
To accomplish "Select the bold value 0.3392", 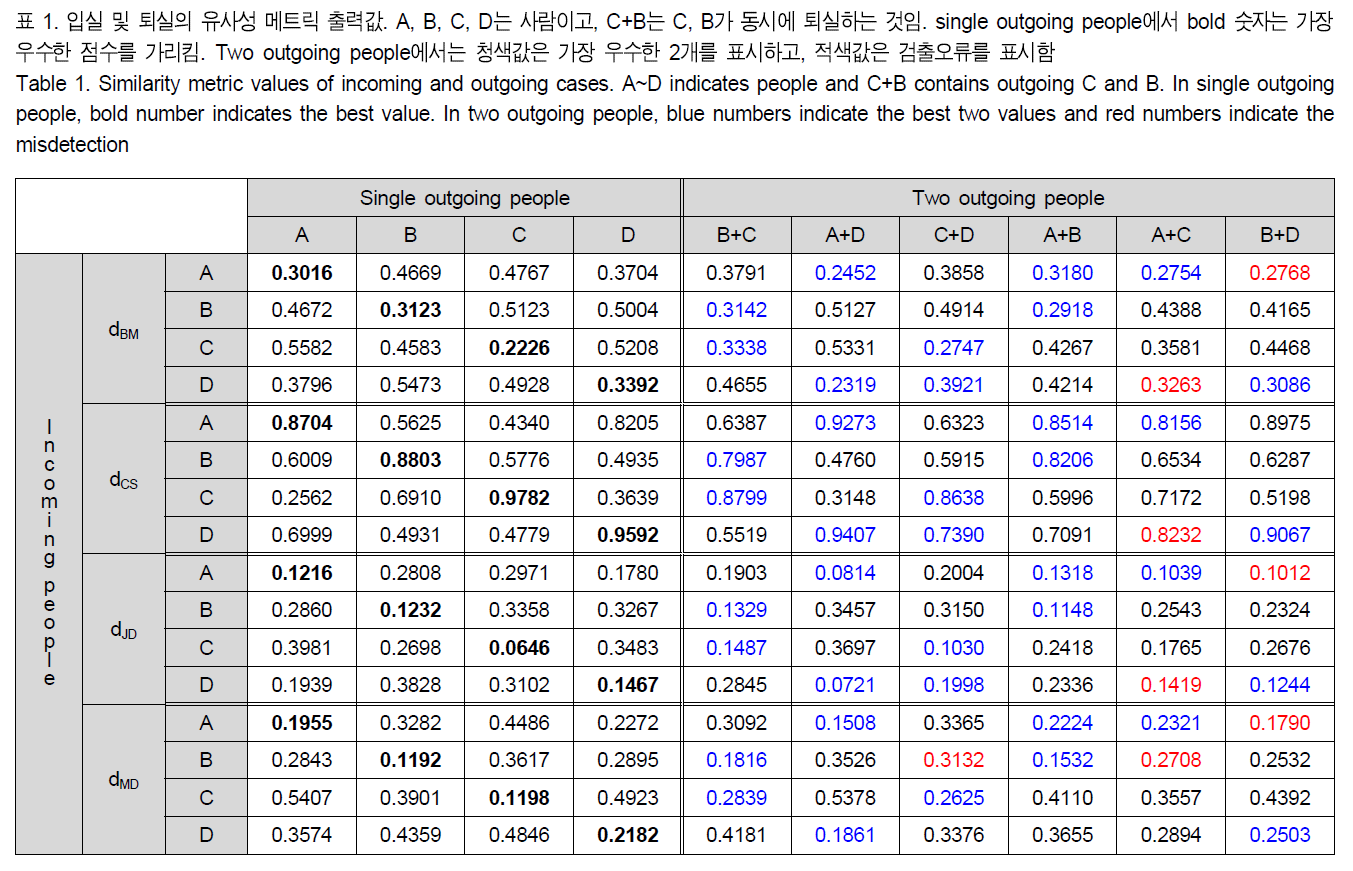I will pyautogui.click(x=628, y=385).
